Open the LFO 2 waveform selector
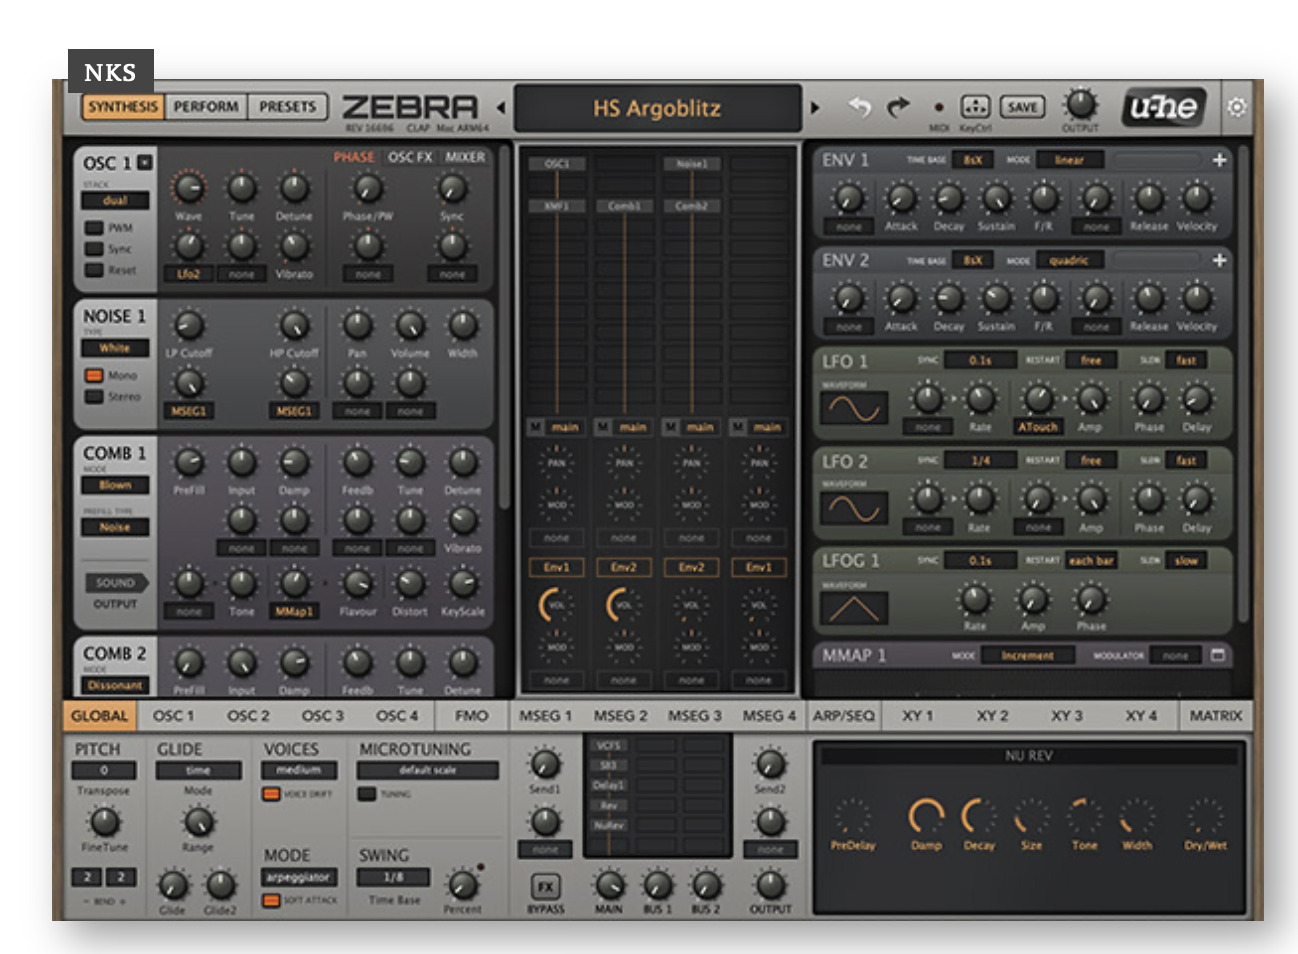The width and height of the screenshot is (1298, 954). (855, 508)
